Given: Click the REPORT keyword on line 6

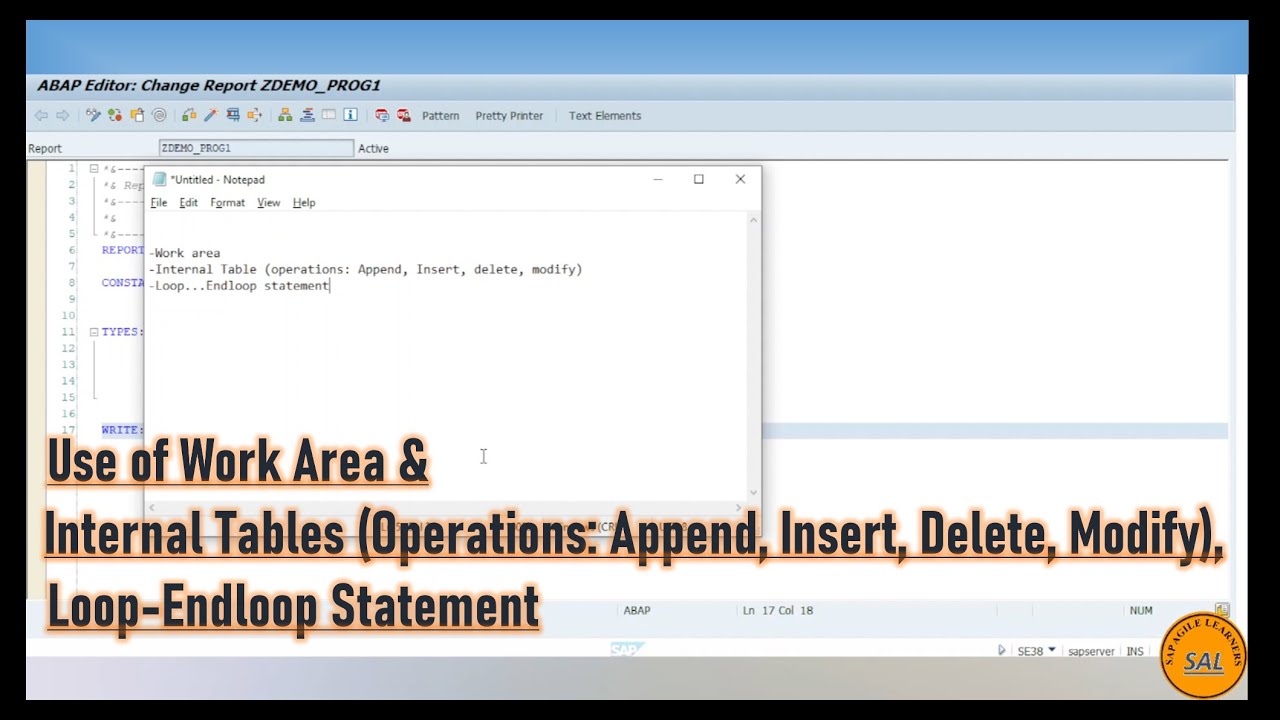Looking at the screenshot, I should click(x=123, y=250).
